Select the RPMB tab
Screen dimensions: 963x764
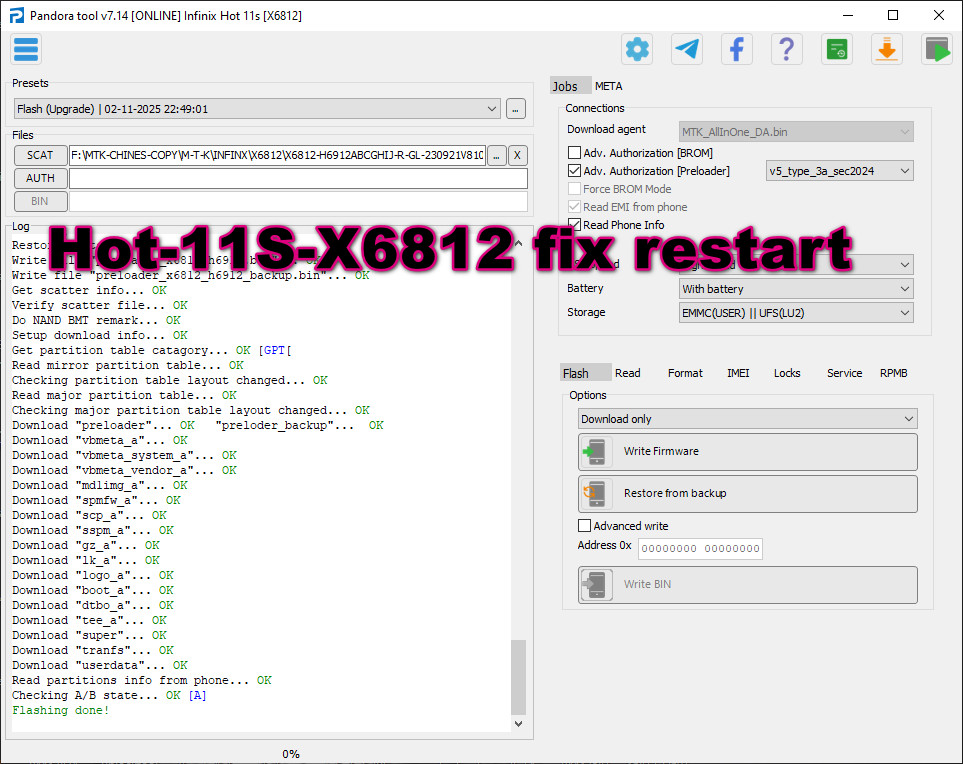[894, 373]
